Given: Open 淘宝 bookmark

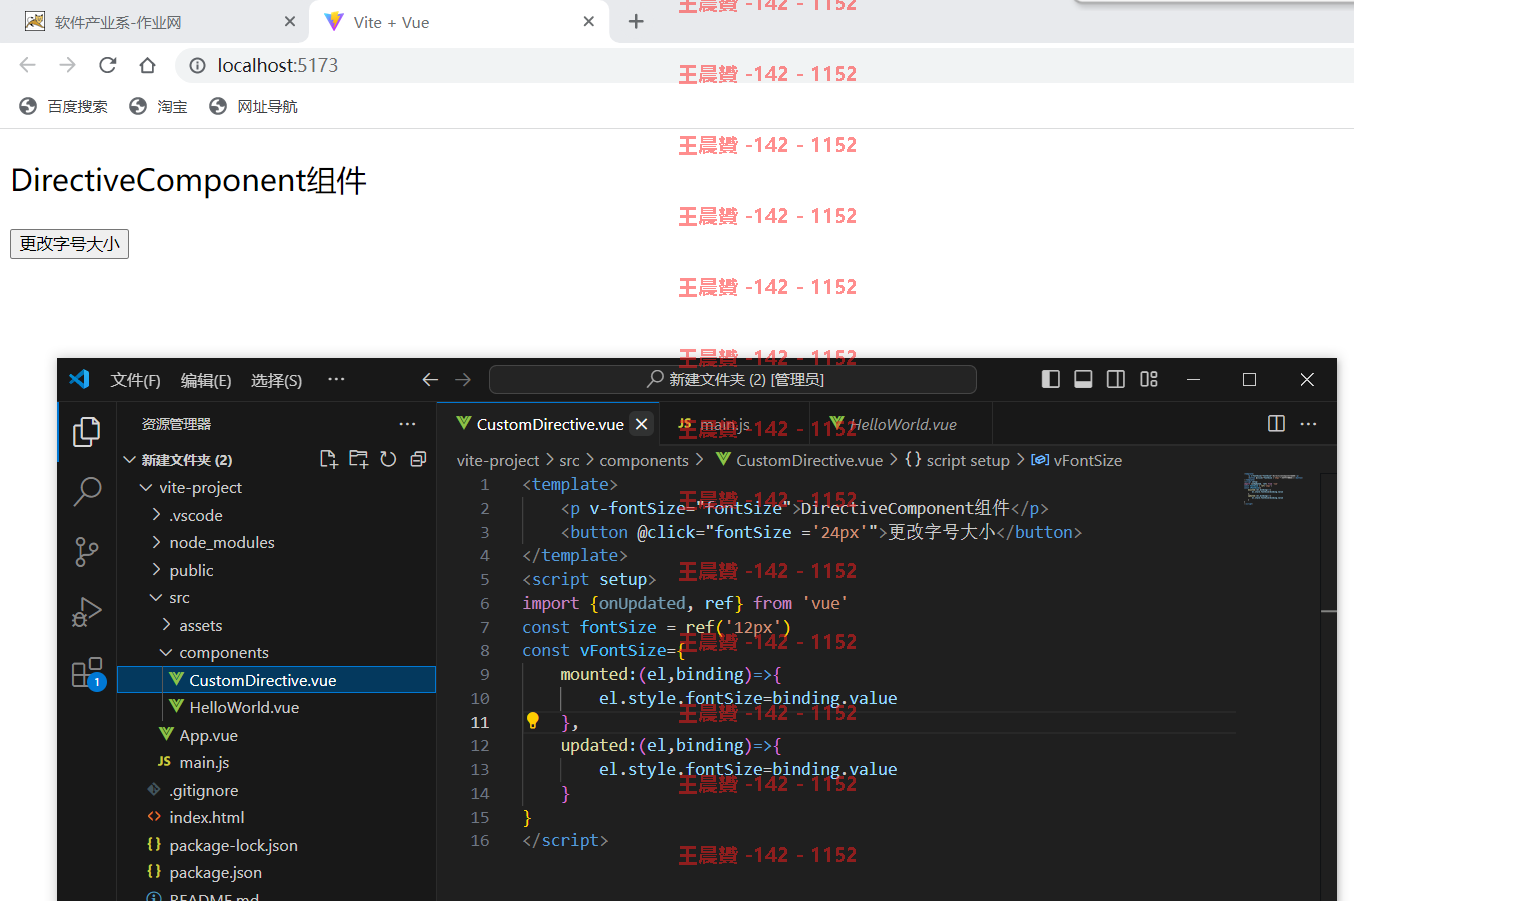Looking at the screenshot, I should coord(158,106).
